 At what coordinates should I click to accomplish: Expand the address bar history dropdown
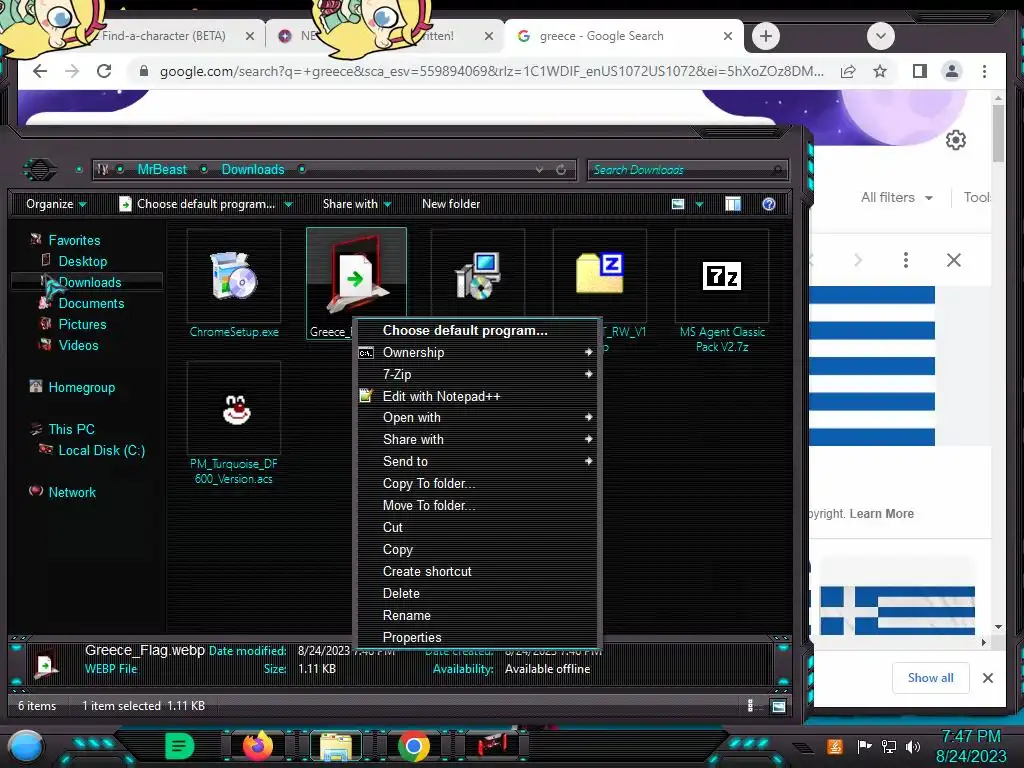click(x=539, y=170)
